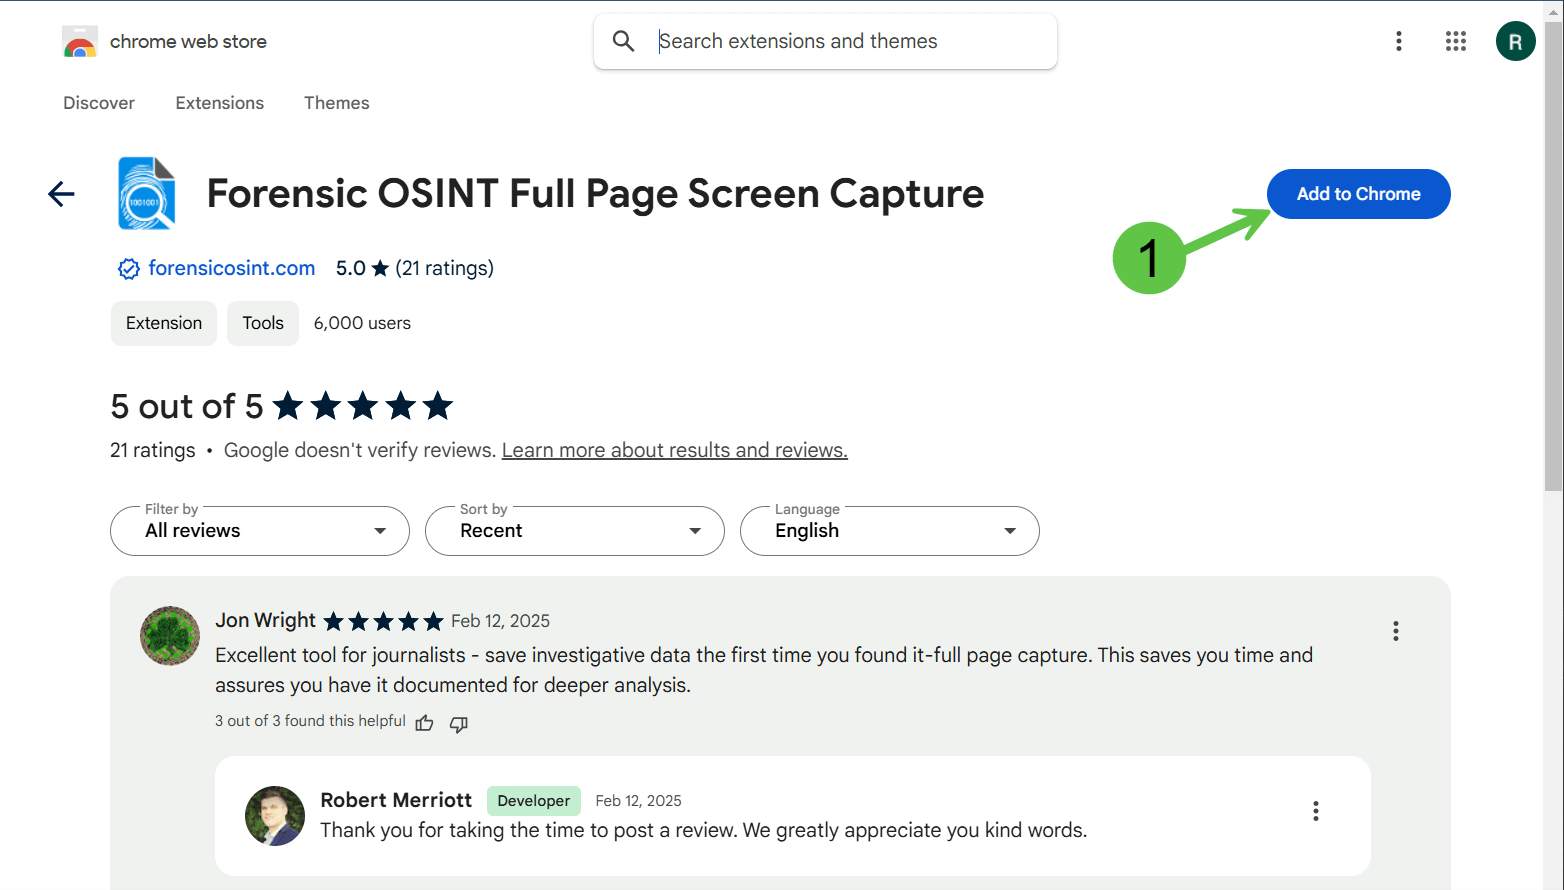The image size is (1564, 890).
Task: Click the Developer badge
Action: pyautogui.click(x=534, y=801)
